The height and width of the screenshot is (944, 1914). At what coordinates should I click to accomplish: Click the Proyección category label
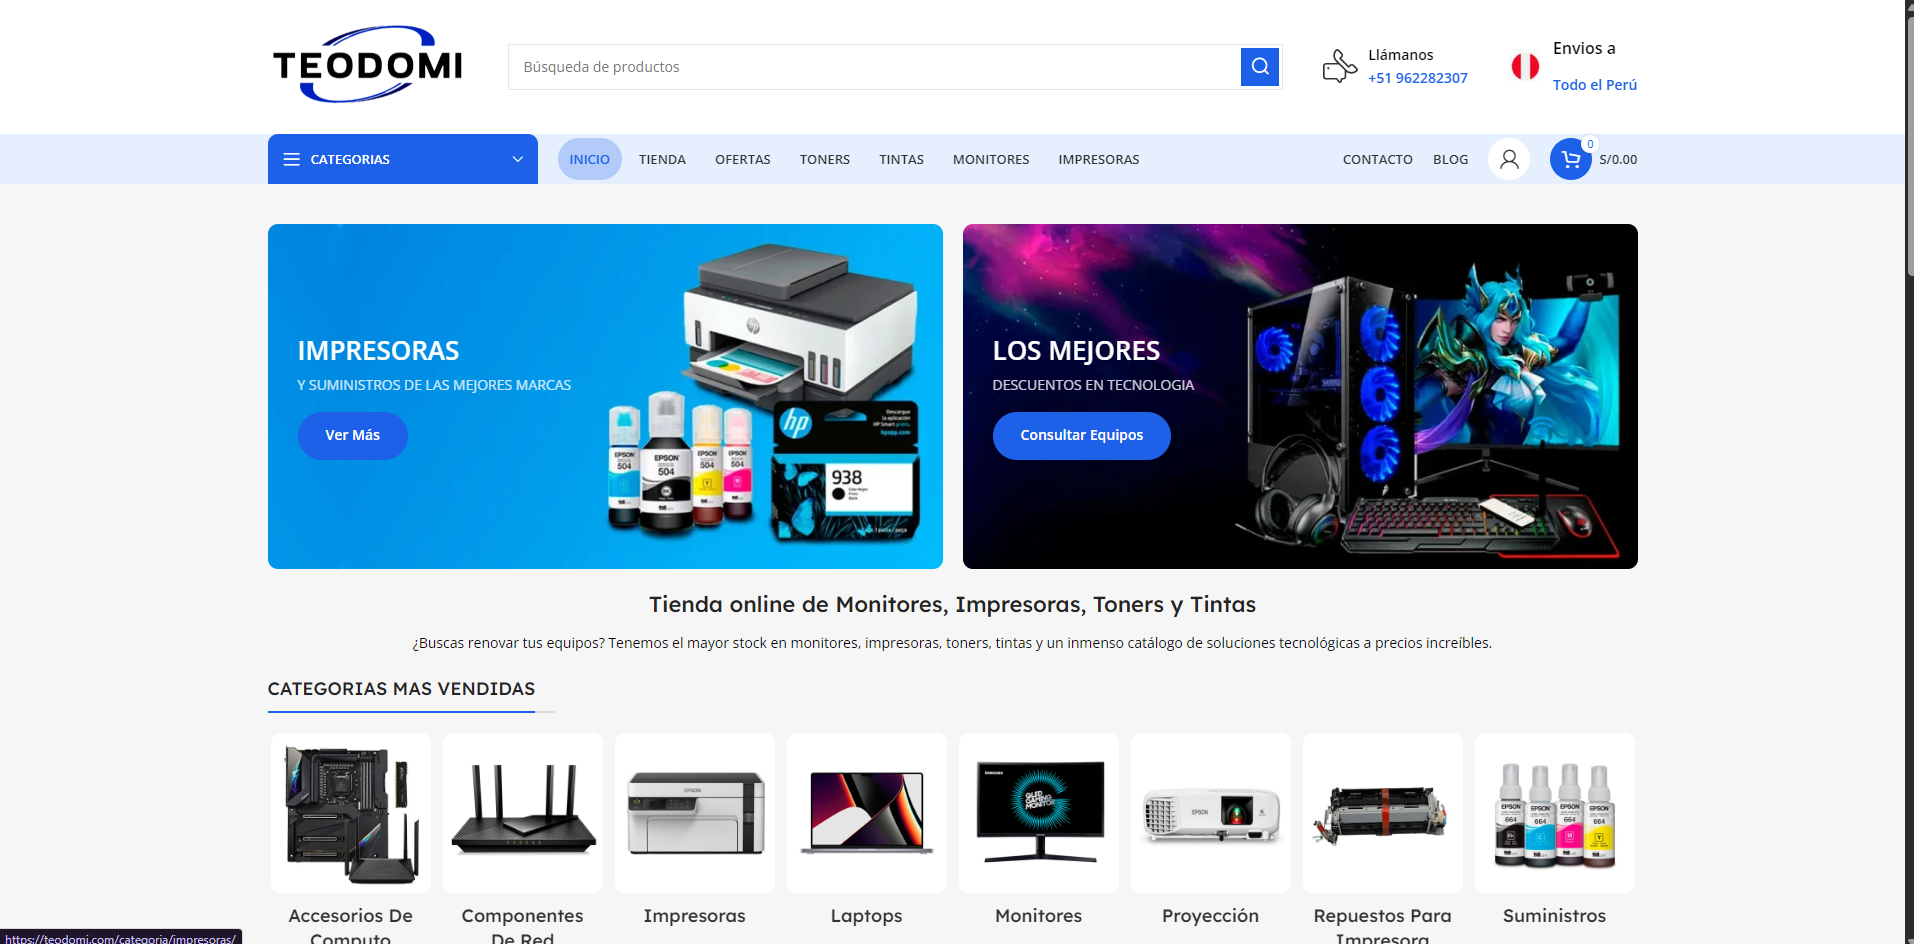pyautogui.click(x=1211, y=916)
